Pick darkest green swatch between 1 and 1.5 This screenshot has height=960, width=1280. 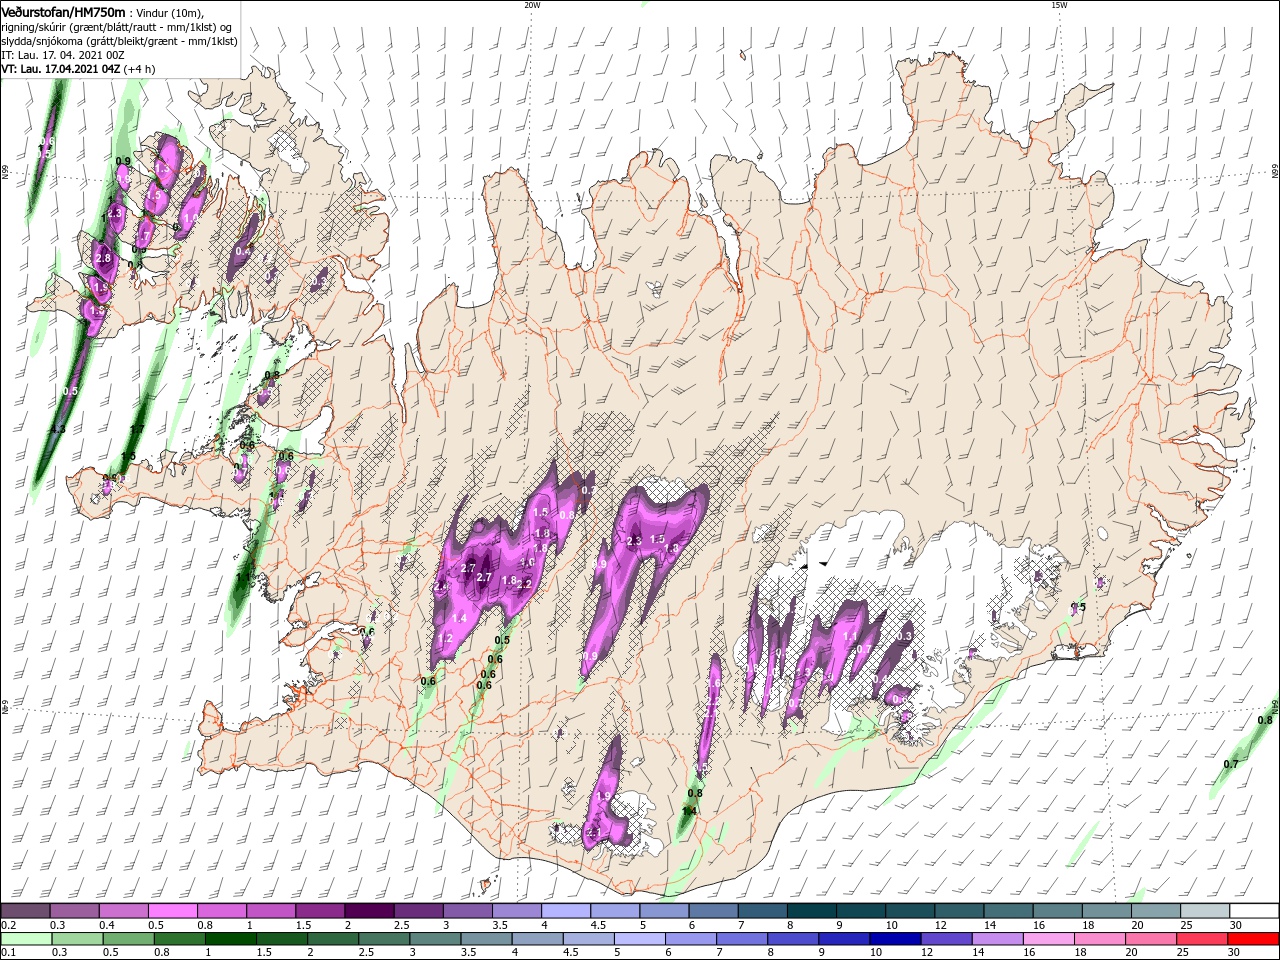231,939
